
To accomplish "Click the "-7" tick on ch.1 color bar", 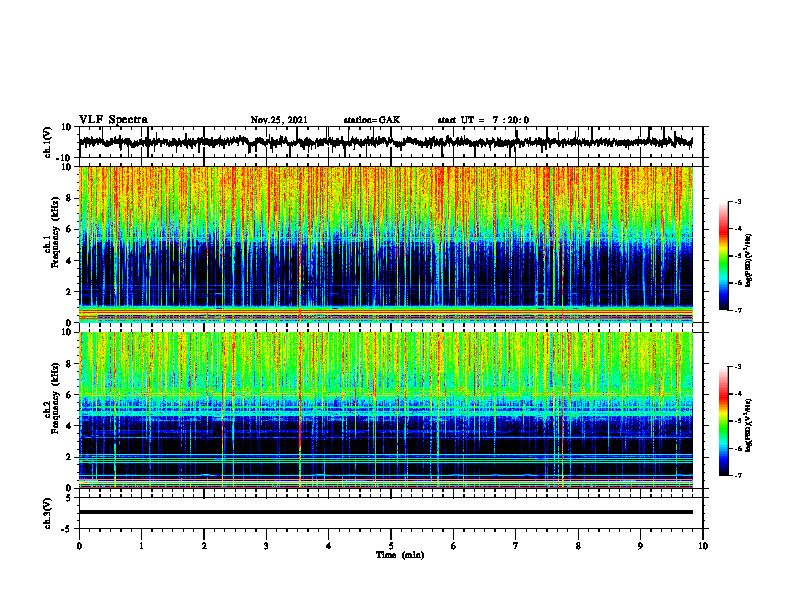I will coord(738,310).
